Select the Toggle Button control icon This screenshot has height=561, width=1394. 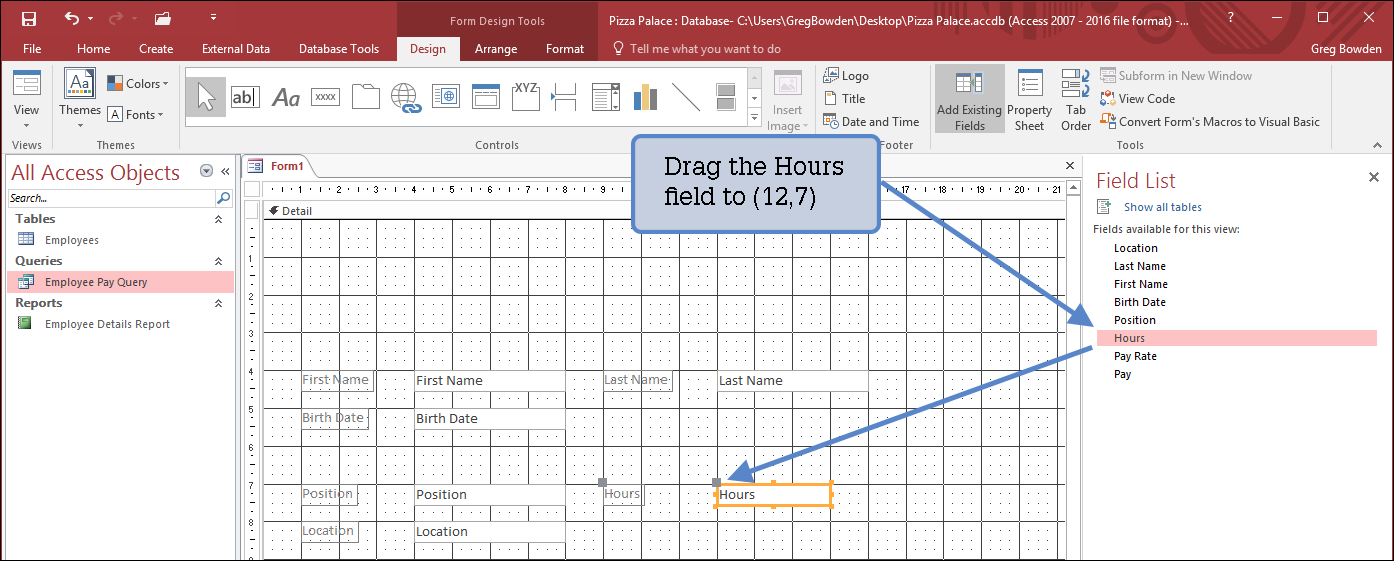click(726, 97)
